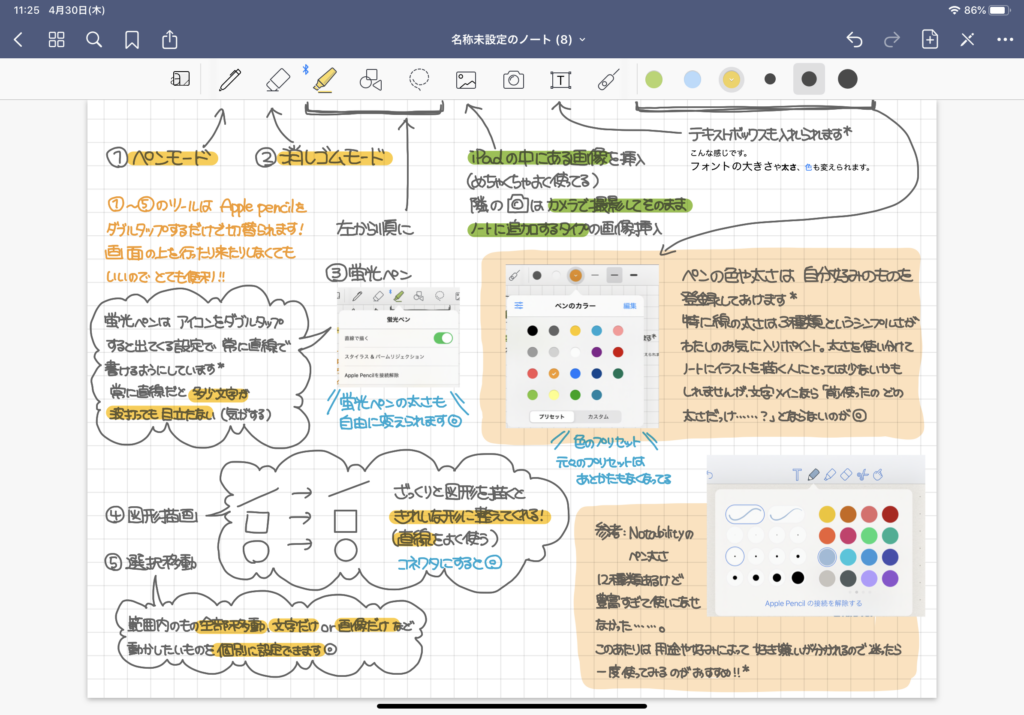The width and height of the screenshot is (1024, 715).
Task: Open the page thumbnails grid view
Action: pyautogui.click(x=56, y=40)
